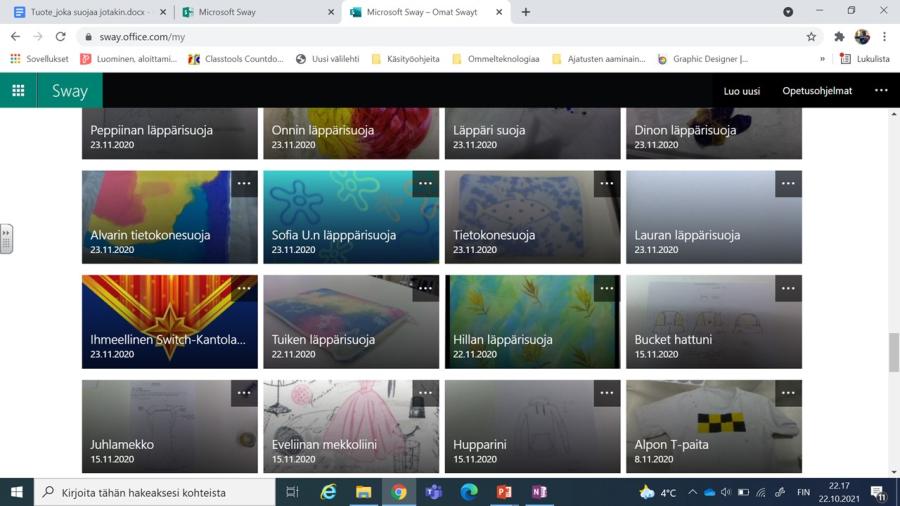Open Task View on taskbar
The image size is (900, 506).
(292, 492)
